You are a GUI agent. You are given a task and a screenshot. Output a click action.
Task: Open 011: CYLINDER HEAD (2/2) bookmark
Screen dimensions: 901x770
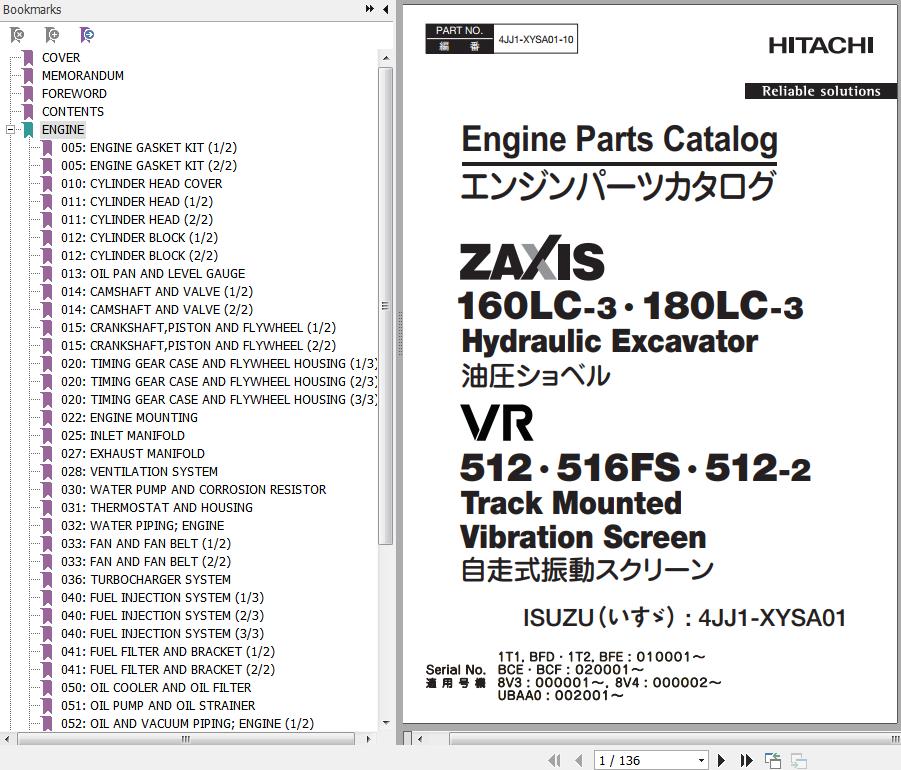click(137, 219)
